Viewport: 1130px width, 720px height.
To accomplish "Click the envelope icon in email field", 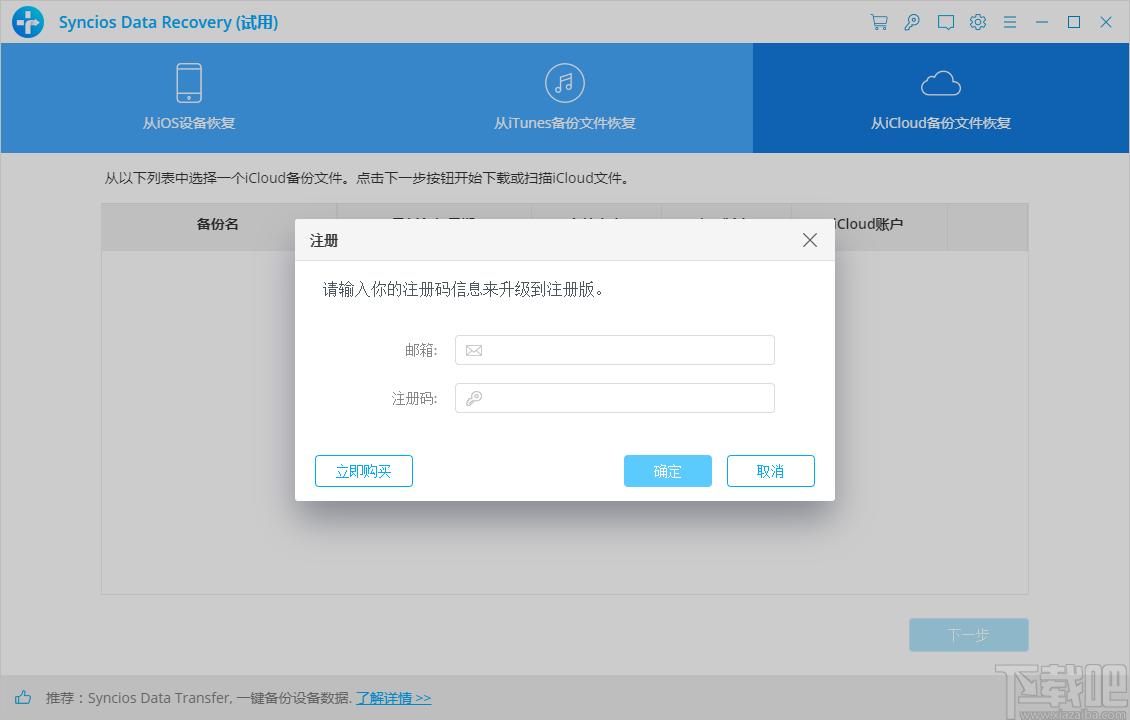I will click(473, 350).
